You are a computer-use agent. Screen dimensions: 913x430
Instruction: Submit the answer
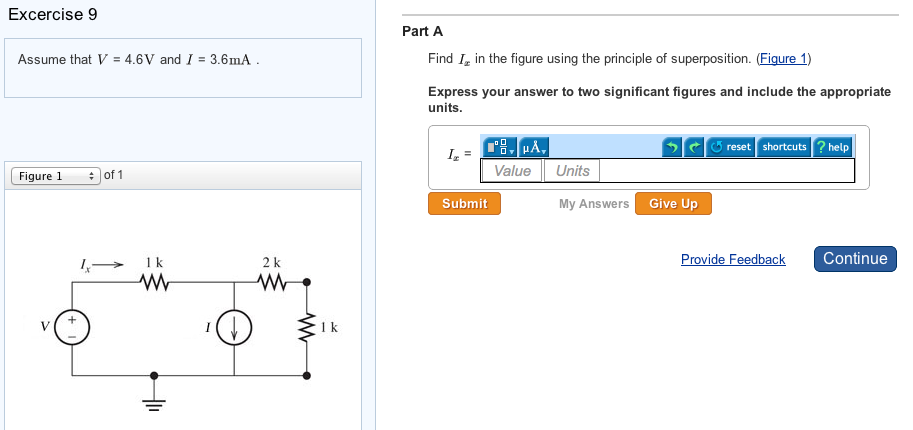click(x=464, y=204)
